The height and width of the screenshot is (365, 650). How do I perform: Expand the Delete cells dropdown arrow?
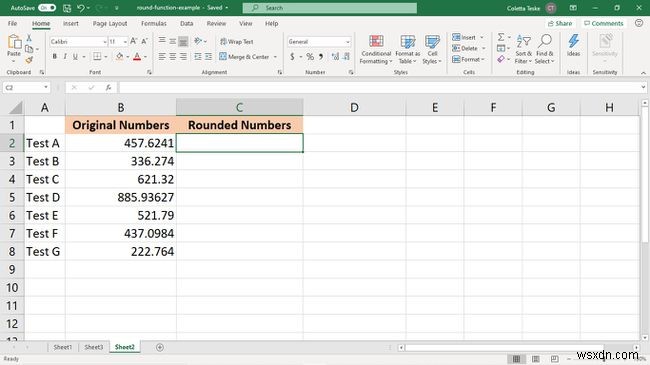pos(483,48)
